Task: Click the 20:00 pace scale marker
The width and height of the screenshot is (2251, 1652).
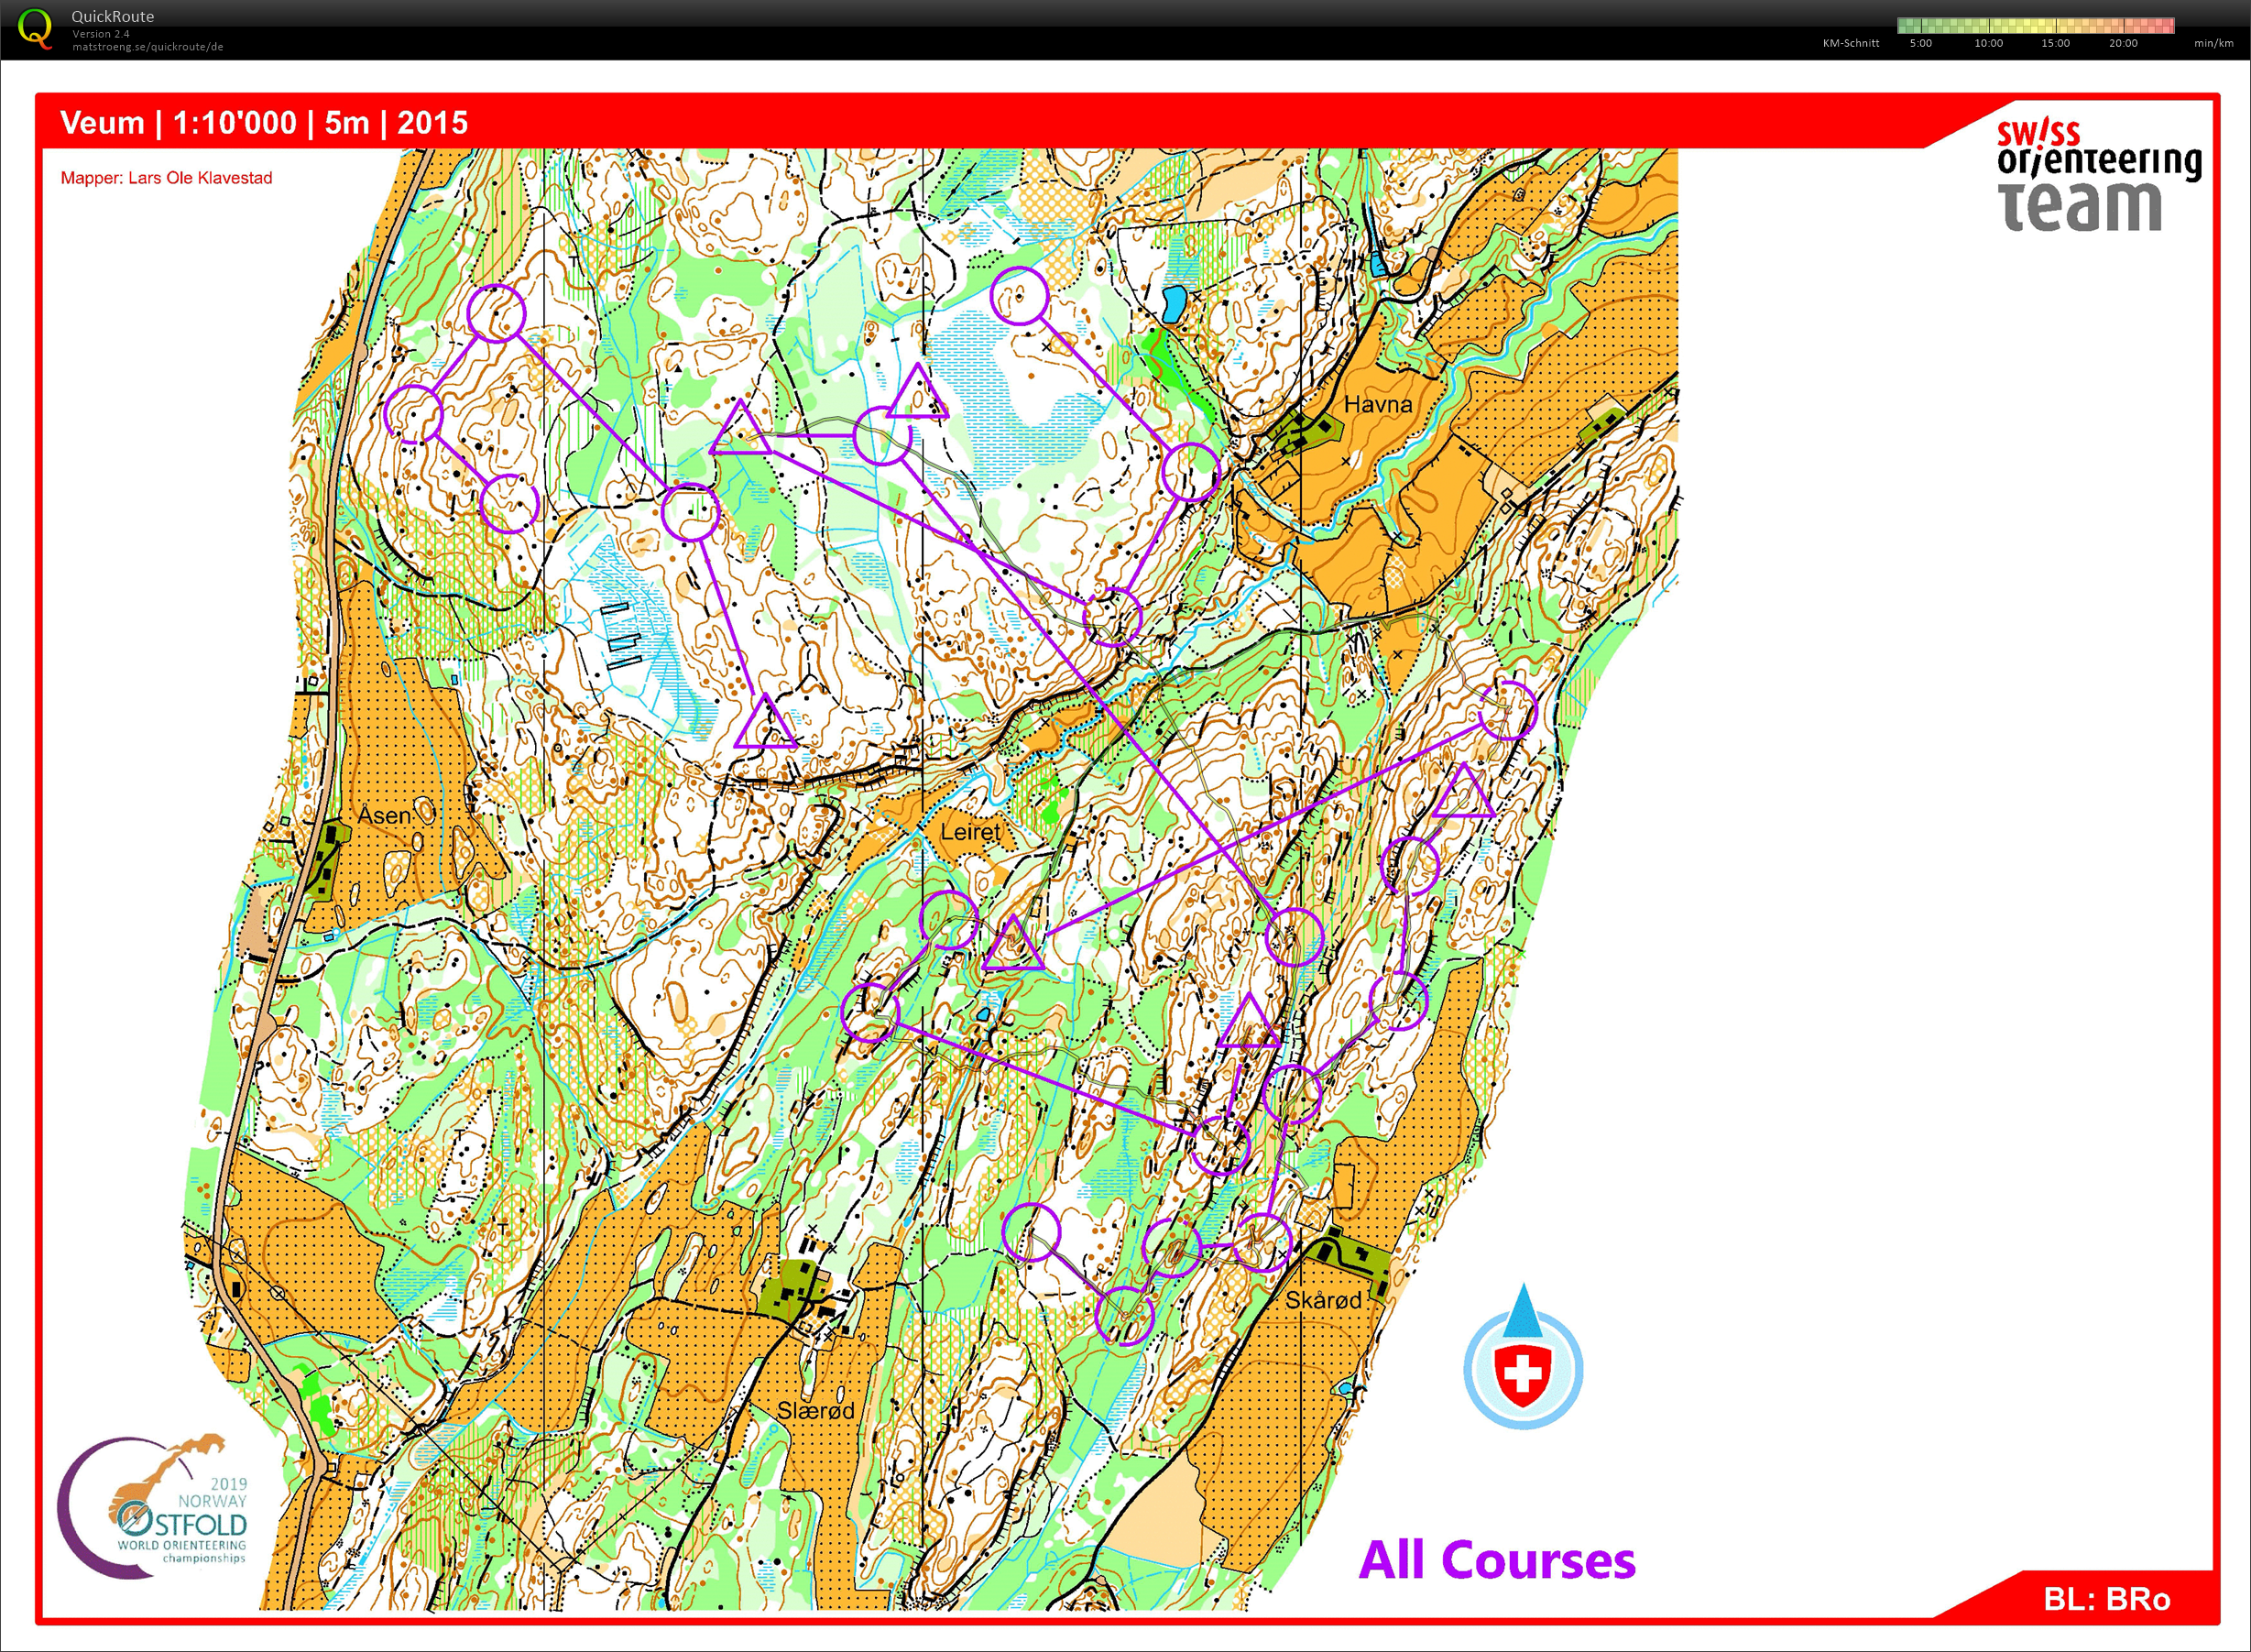Action: tap(2122, 43)
